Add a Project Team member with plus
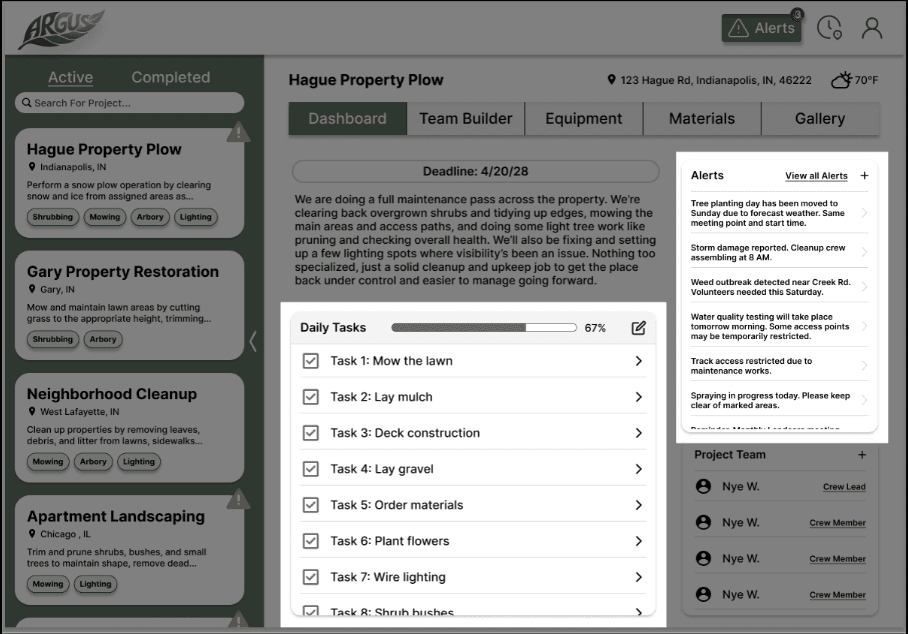Screen dimensions: 908x634 click(x=862, y=455)
